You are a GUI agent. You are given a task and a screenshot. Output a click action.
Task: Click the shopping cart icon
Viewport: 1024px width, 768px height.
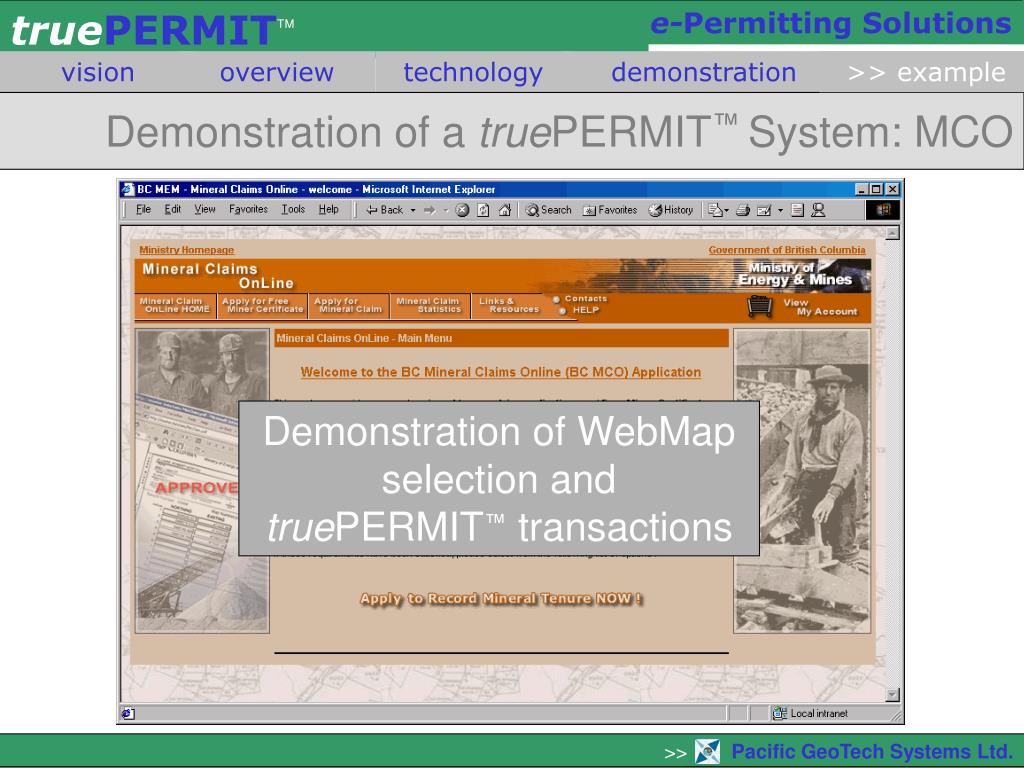[x=760, y=306]
